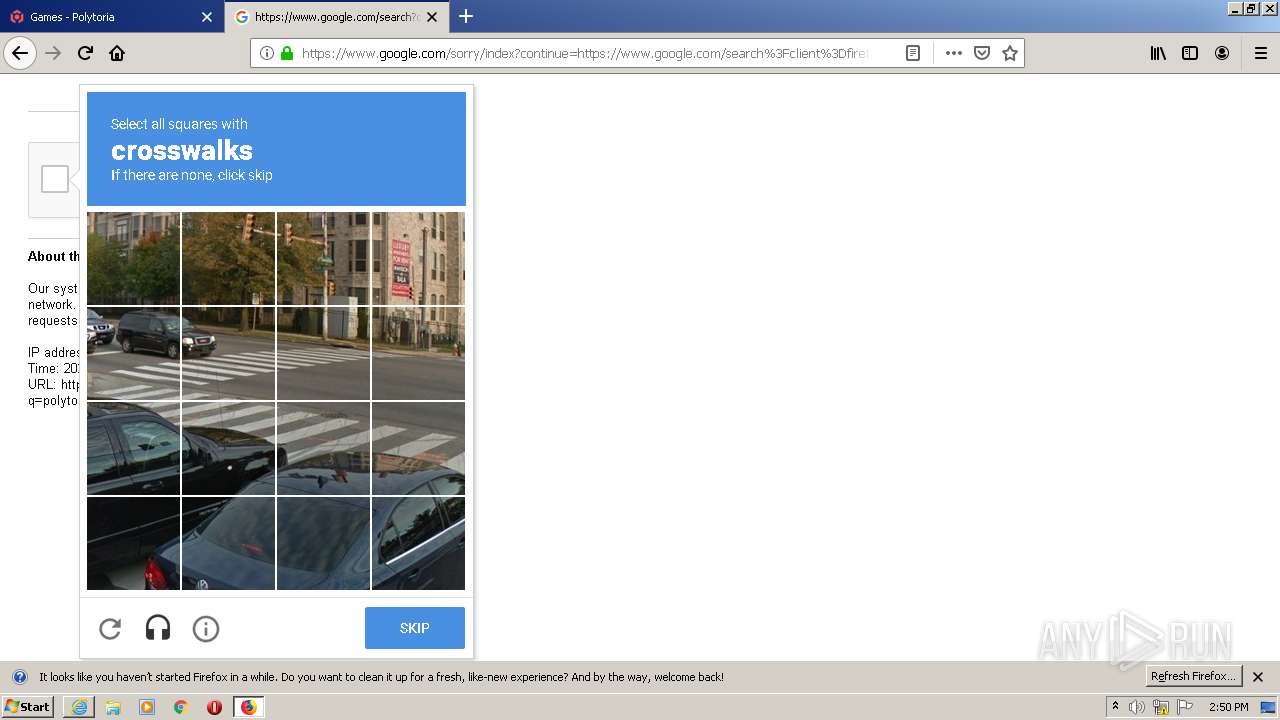Show hidden system tray icons
The image size is (1280, 720).
[1116, 707]
